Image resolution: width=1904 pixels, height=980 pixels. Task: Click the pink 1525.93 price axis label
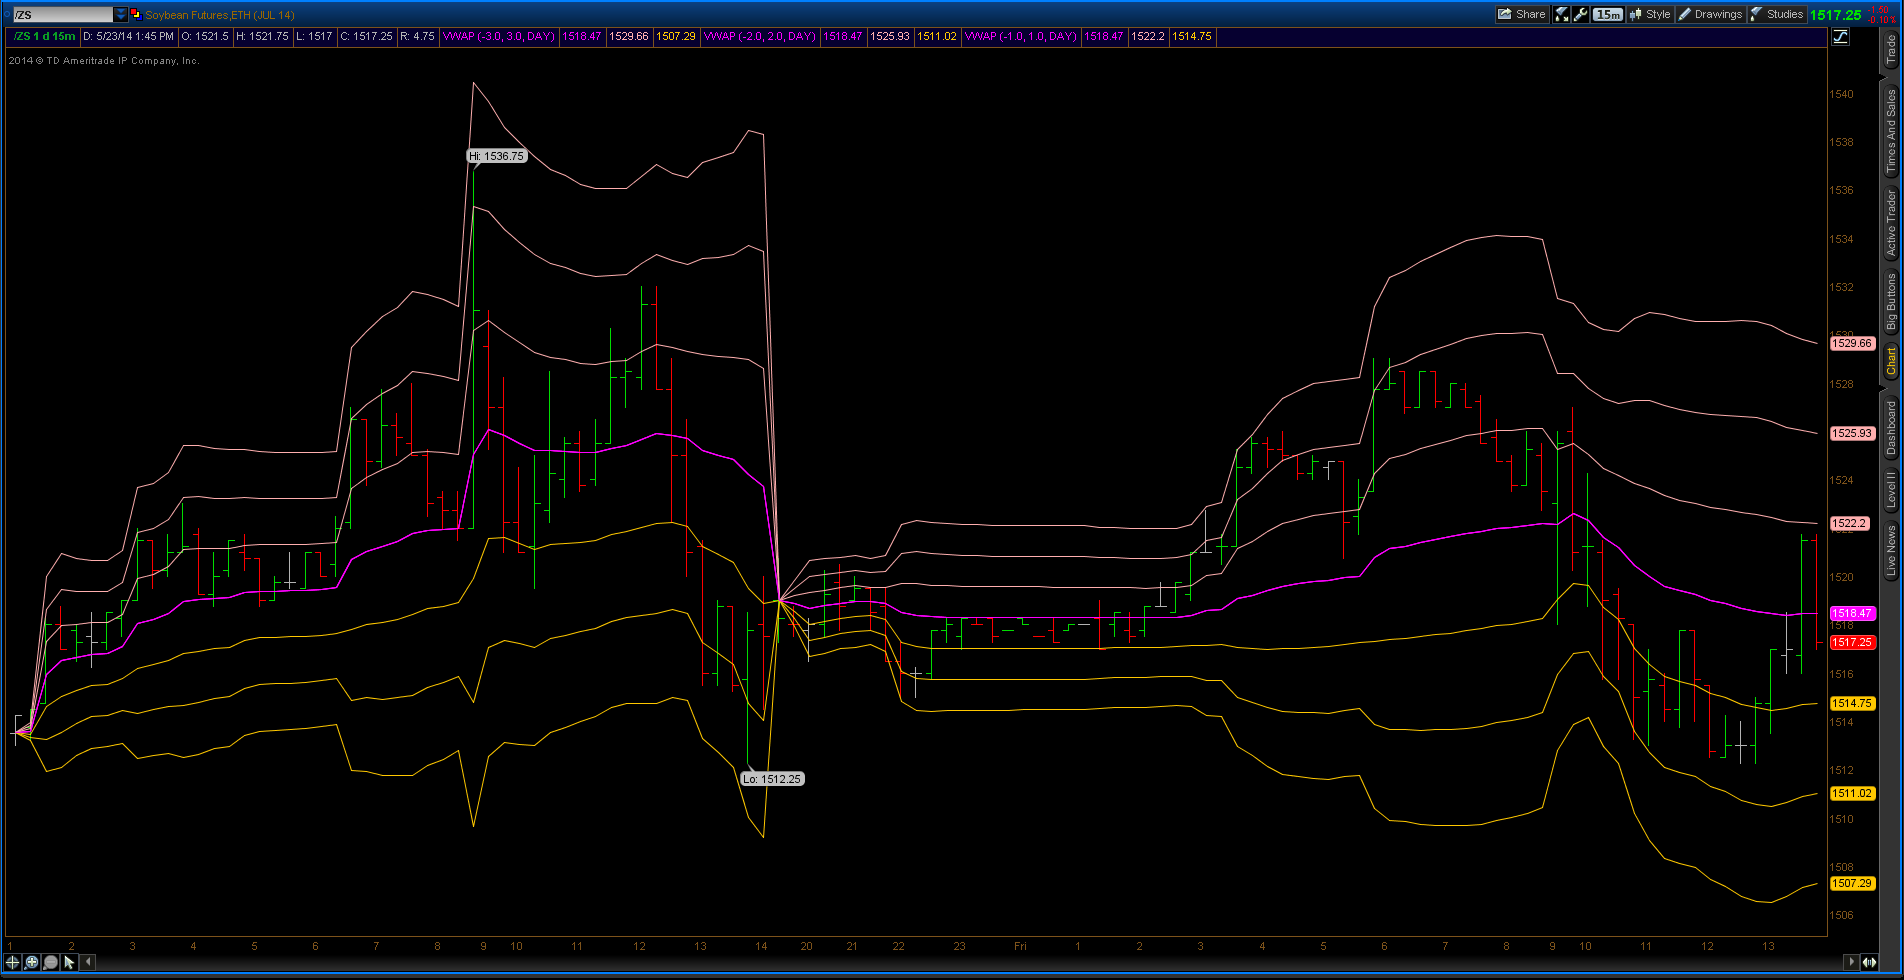coord(1852,433)
